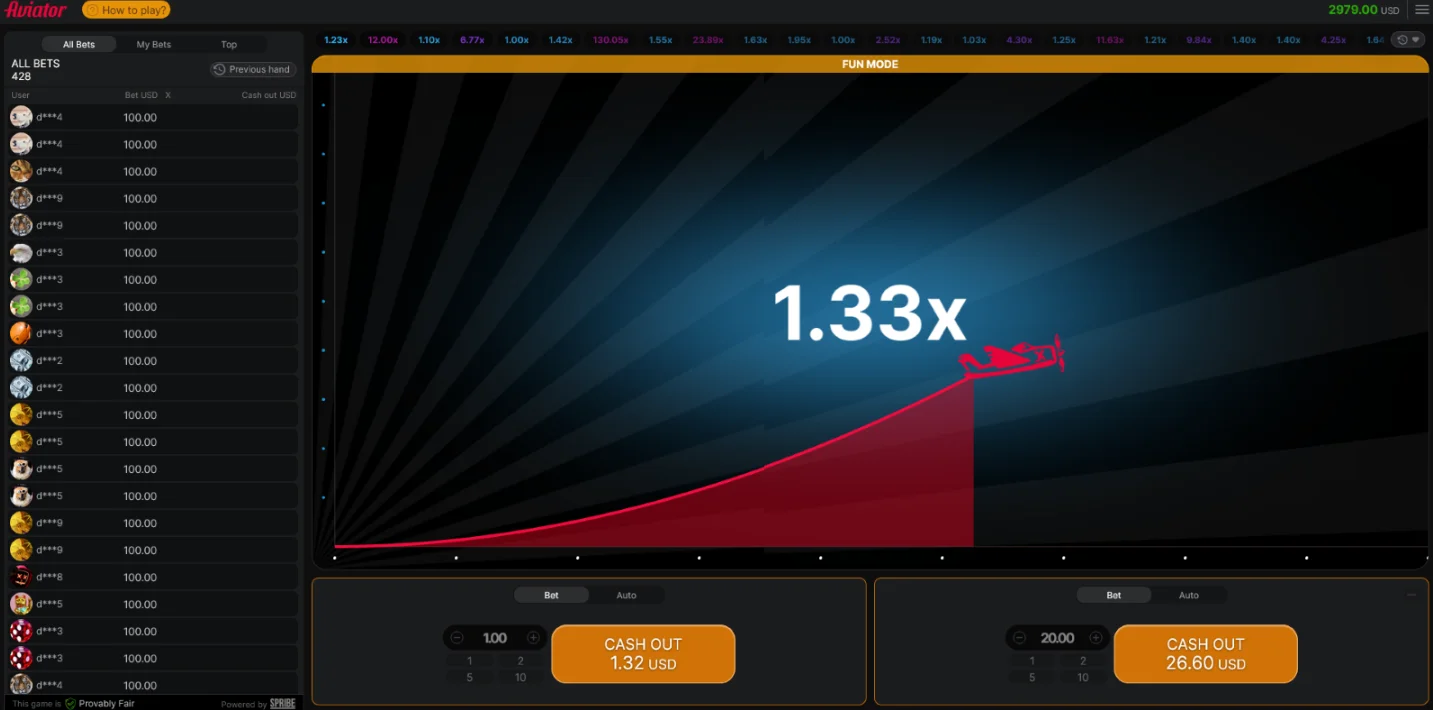Screen dimensions: 1433x710
Task: Decrease the 20.00 bet with minus icon
Action: click(x=1019, y=638)
